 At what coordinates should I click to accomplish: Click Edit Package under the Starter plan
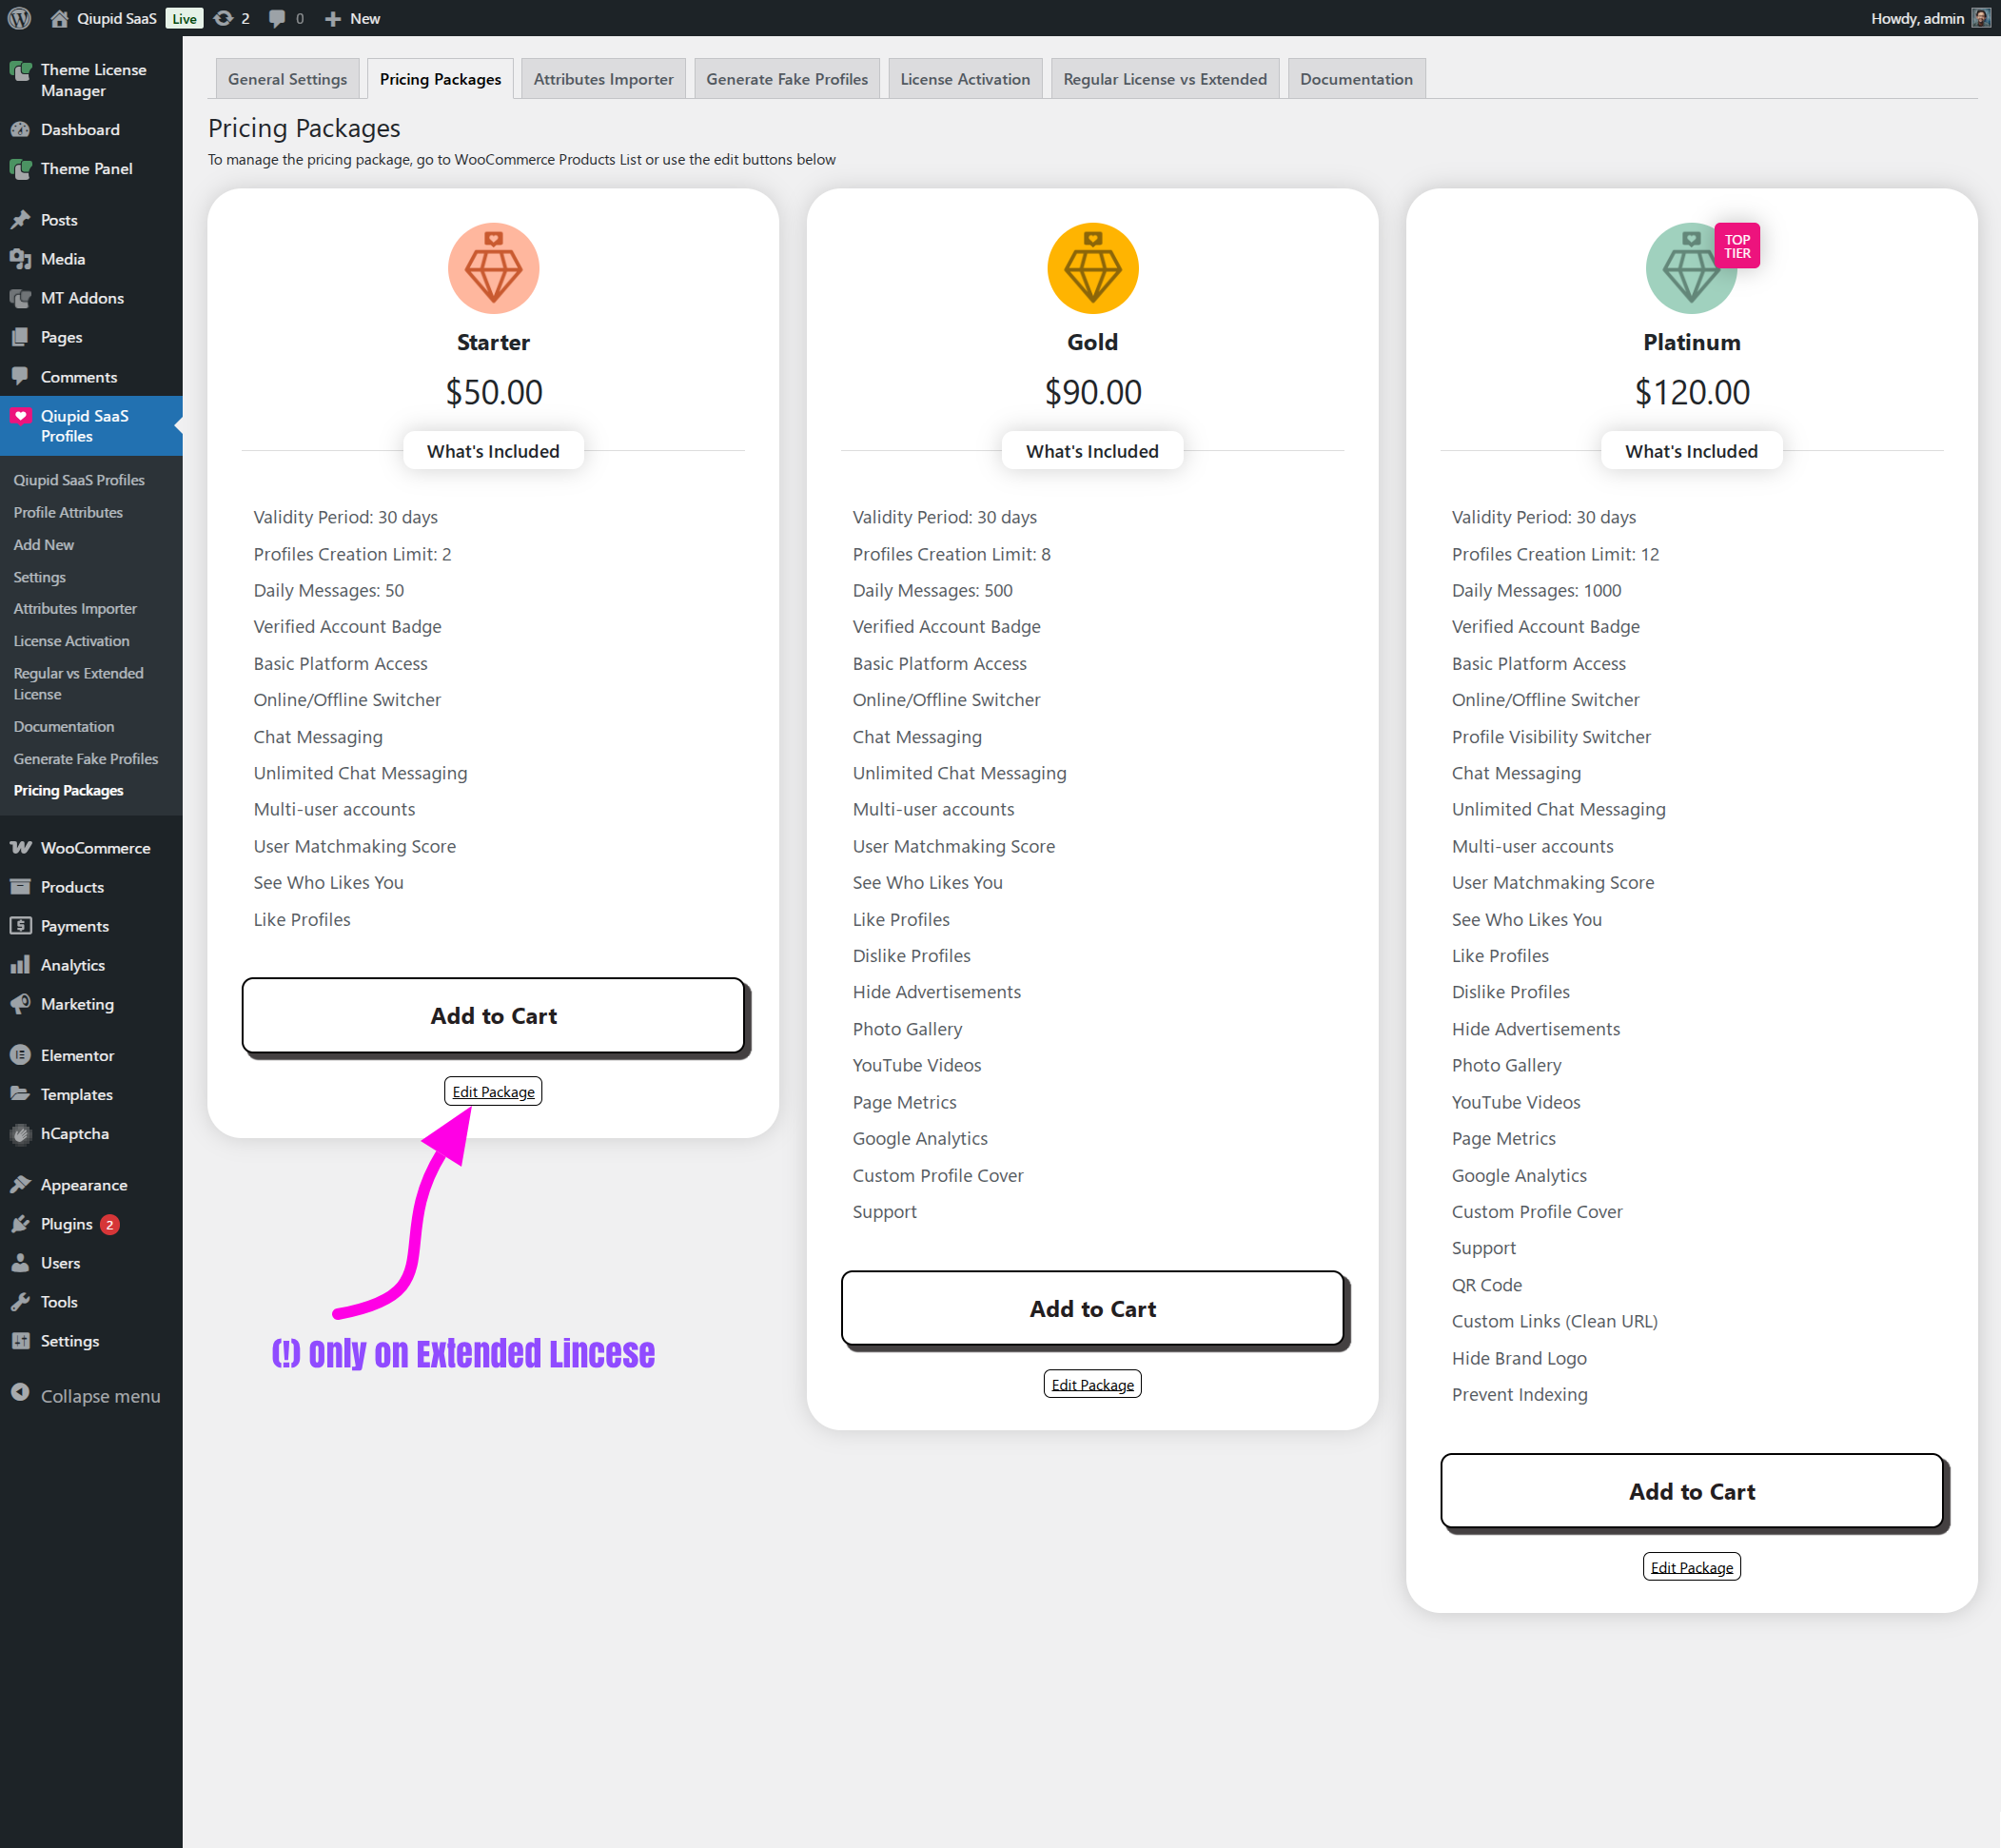tap(493, 1091)
